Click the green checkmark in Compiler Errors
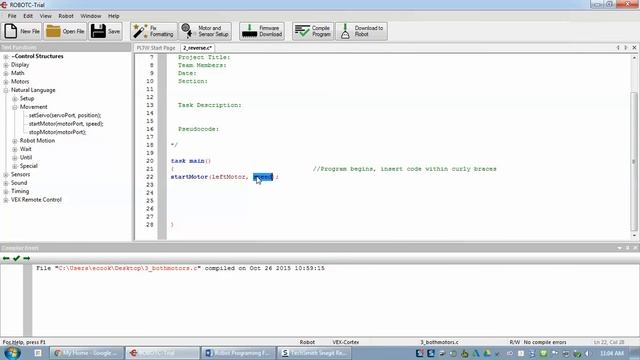This screenshot has height=360, width=640. 16,258
